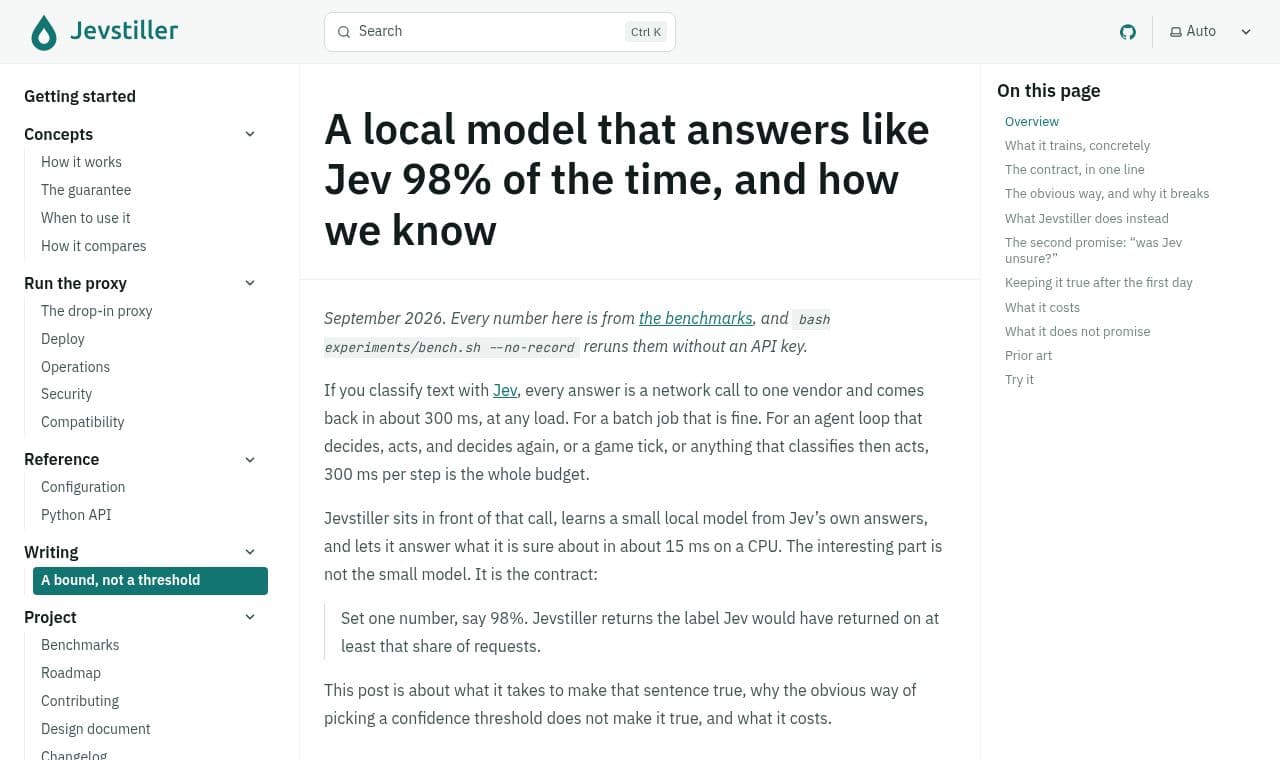Open Benchmarks in the sidebar
1280x760 pixels.
[x=80, y=645]
